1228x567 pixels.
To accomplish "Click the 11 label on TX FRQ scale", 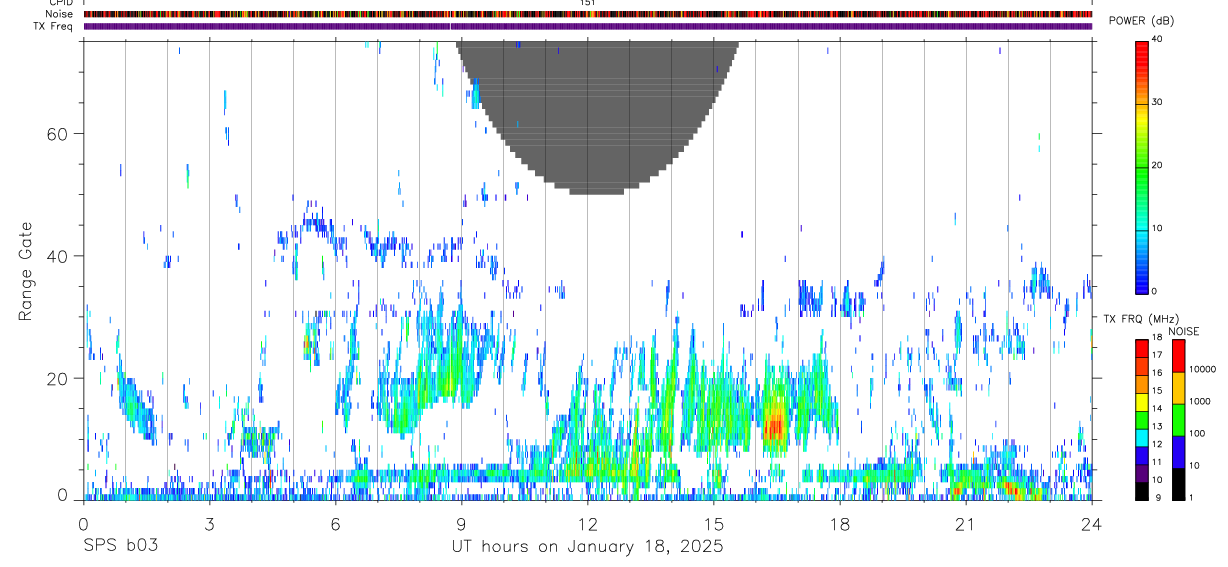I will 1157,463.
